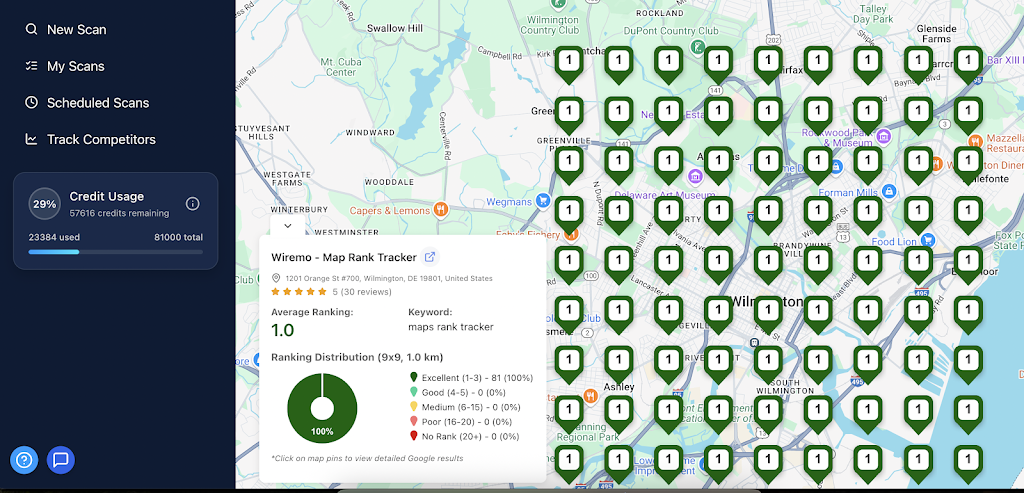Screen dimensions: 1024x493
Task: Click the Excellent (1-3) dark green legend marker
Action: (413, 377)
